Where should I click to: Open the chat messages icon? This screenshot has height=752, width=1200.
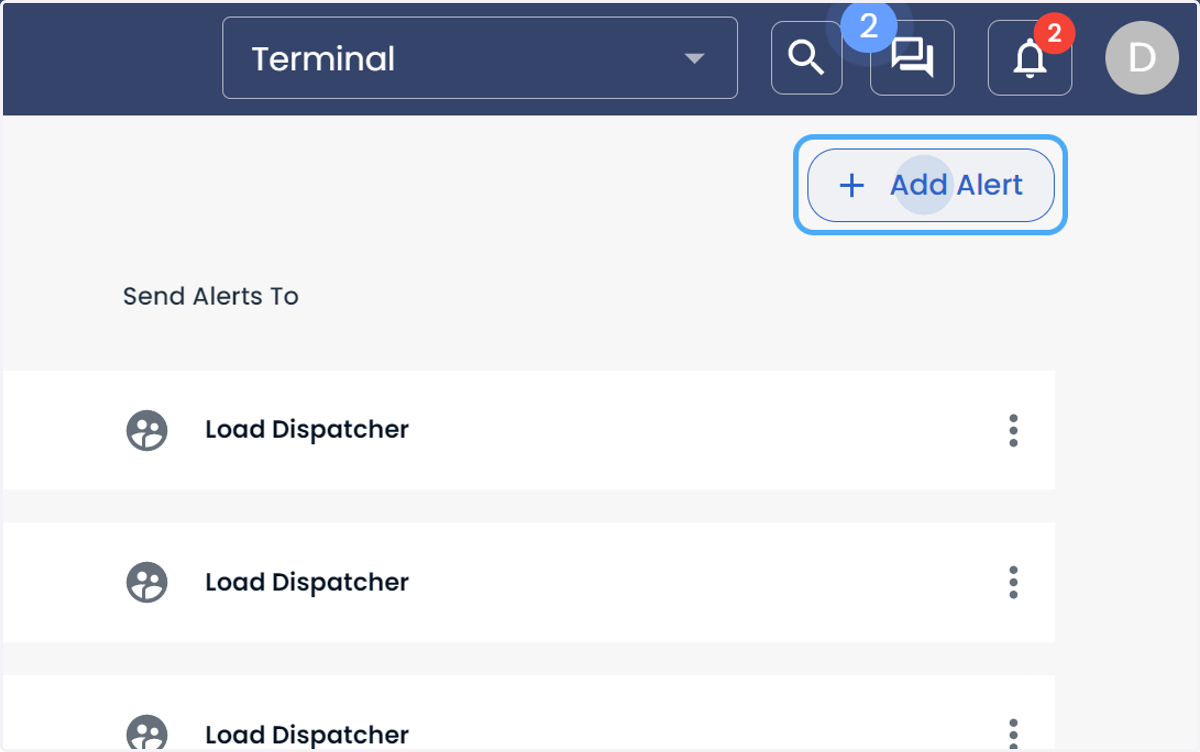pos(912,58)
